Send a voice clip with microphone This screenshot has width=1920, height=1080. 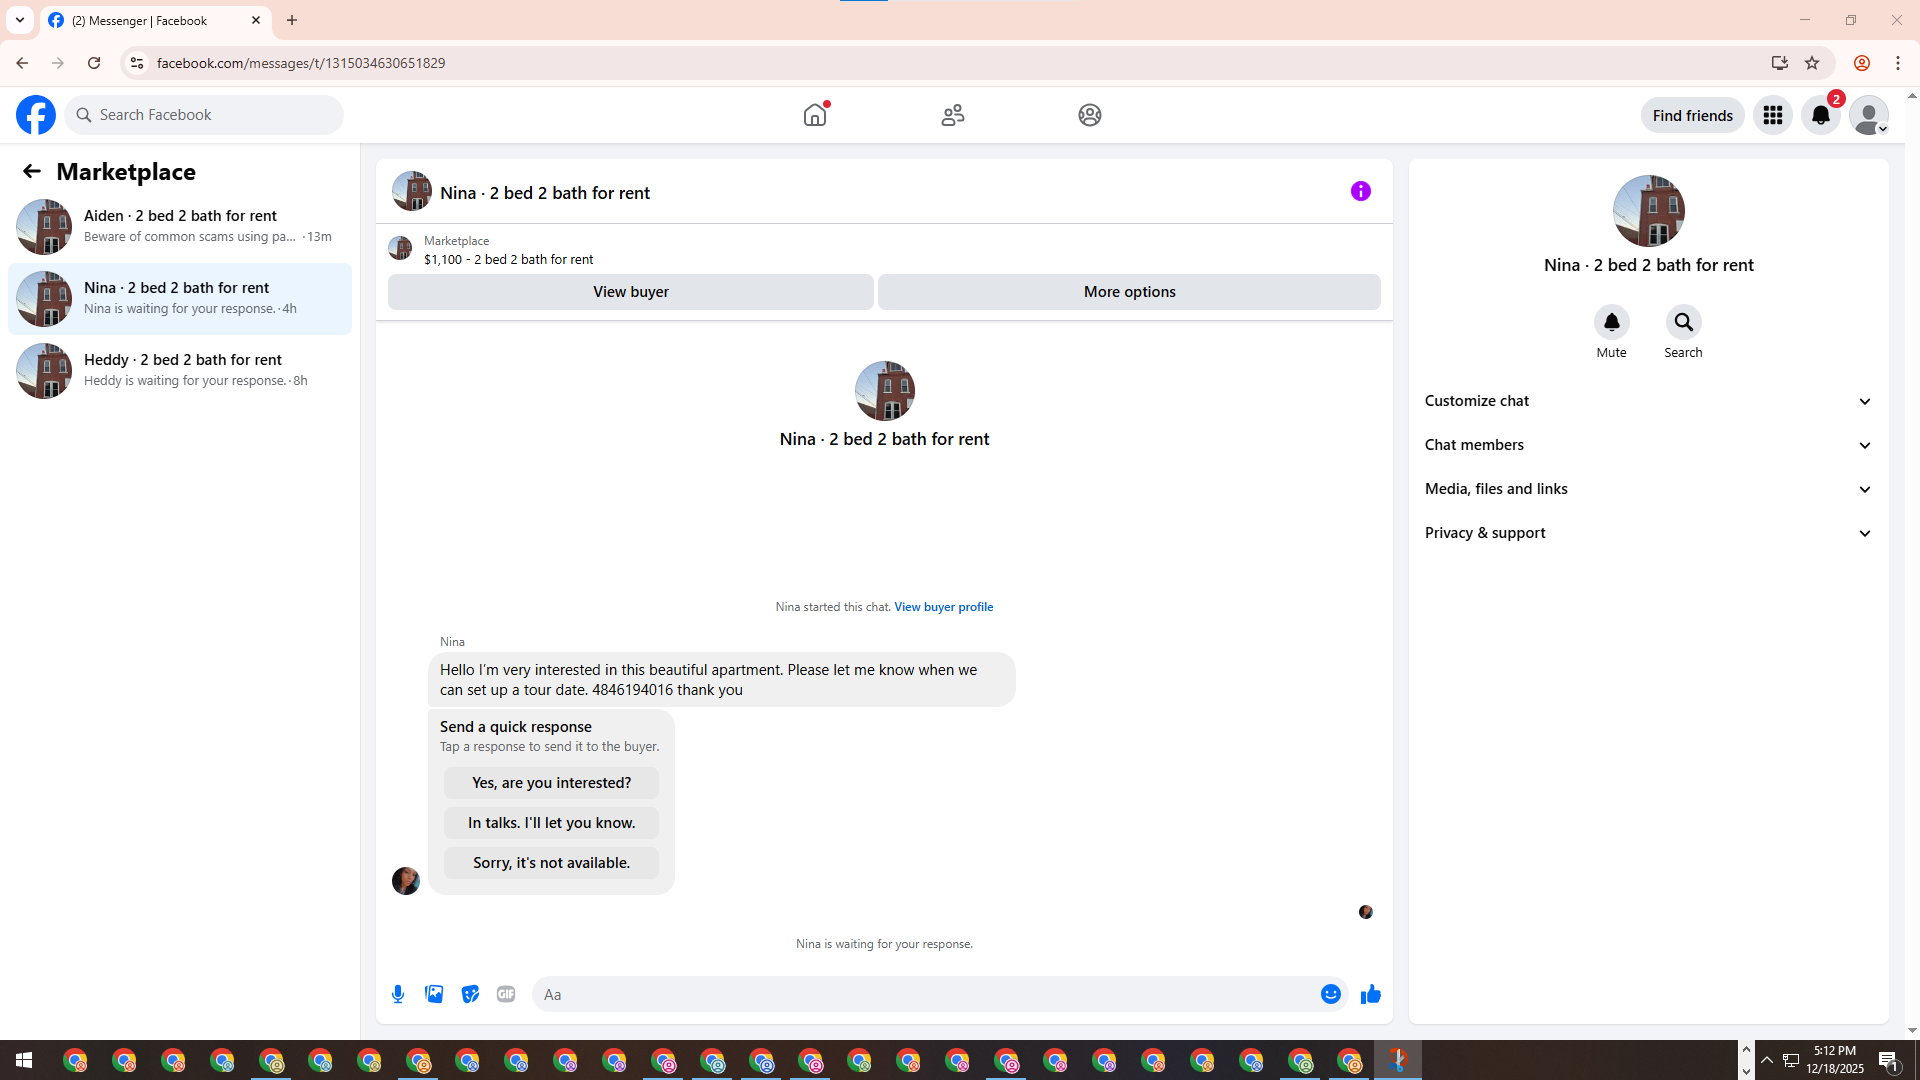(x=398, y=994)
